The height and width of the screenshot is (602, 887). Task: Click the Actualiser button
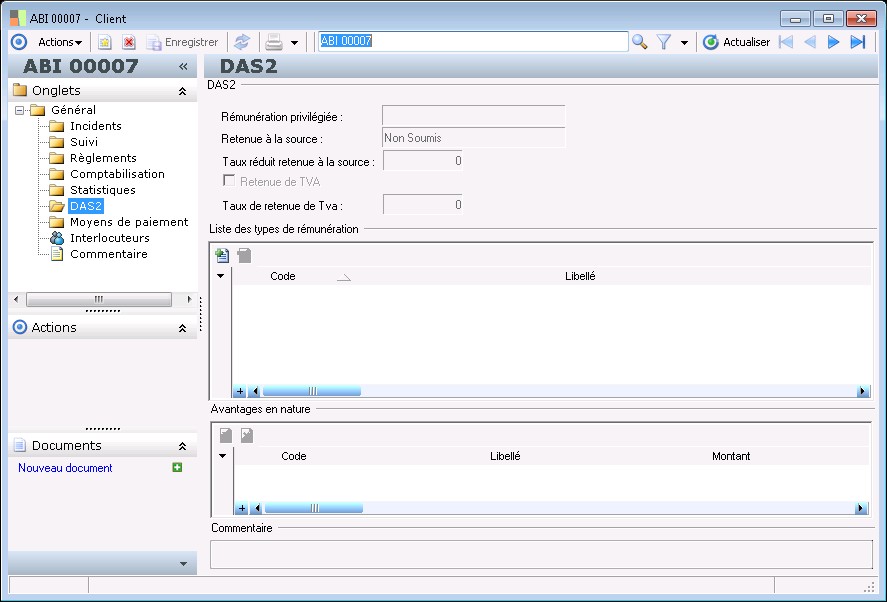point(736,42)
